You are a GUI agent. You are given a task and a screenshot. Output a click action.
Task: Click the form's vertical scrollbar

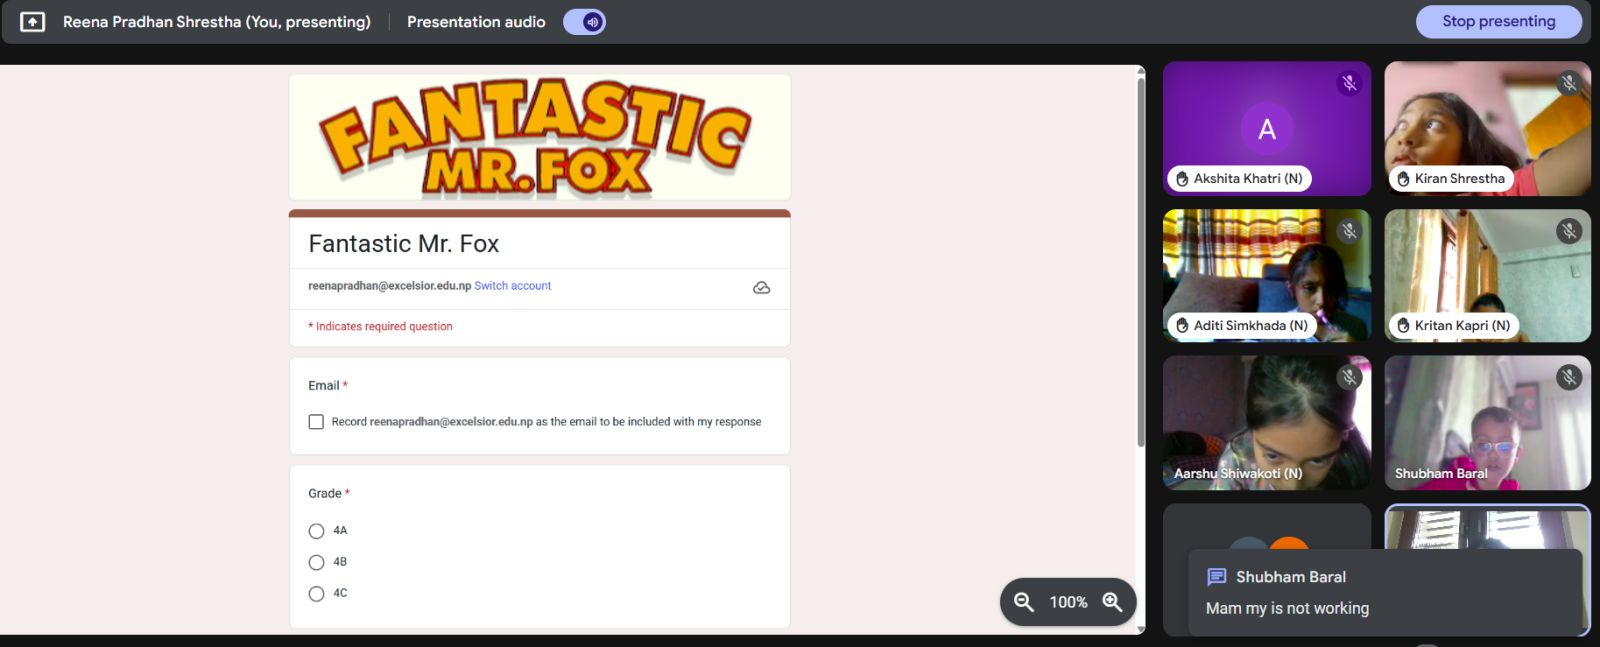pyautogui.click(x=1141, y=262)
